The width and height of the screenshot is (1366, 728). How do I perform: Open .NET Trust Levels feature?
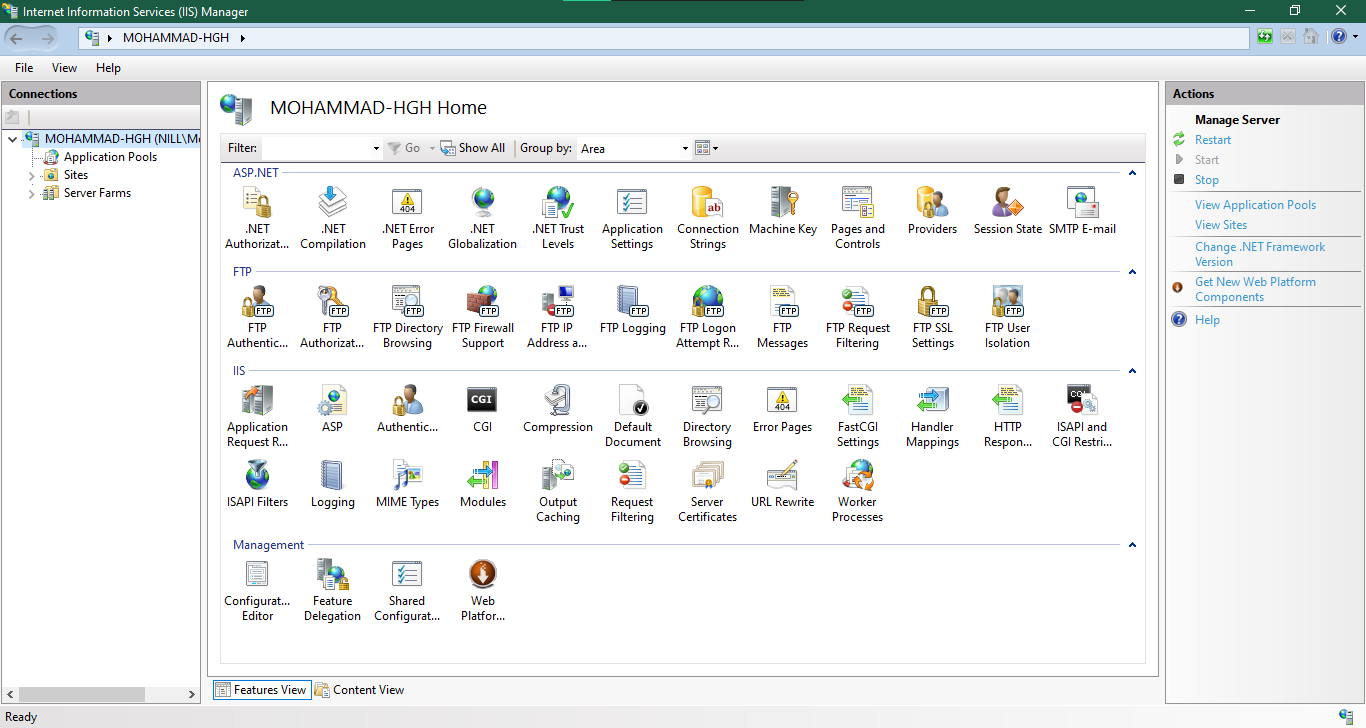click(x=558, y=218)
